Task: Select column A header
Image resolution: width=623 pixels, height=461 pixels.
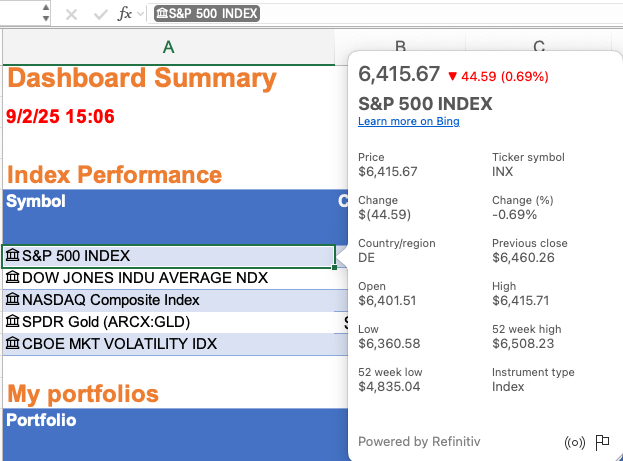Action: tap(168, 46)
